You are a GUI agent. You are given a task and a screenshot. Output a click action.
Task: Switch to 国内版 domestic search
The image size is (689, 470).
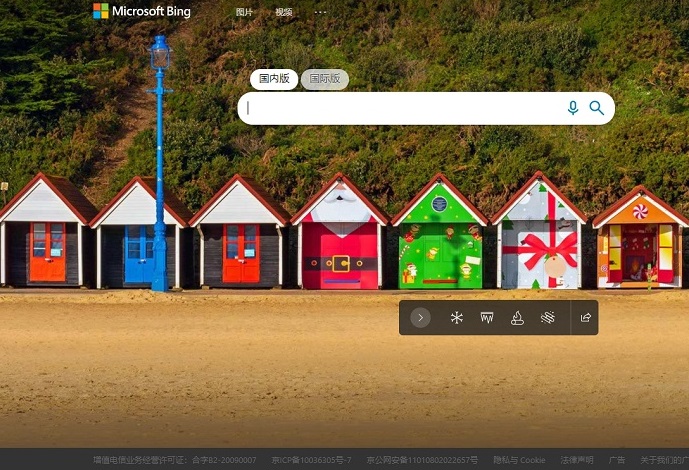click(x=274, y=79)
